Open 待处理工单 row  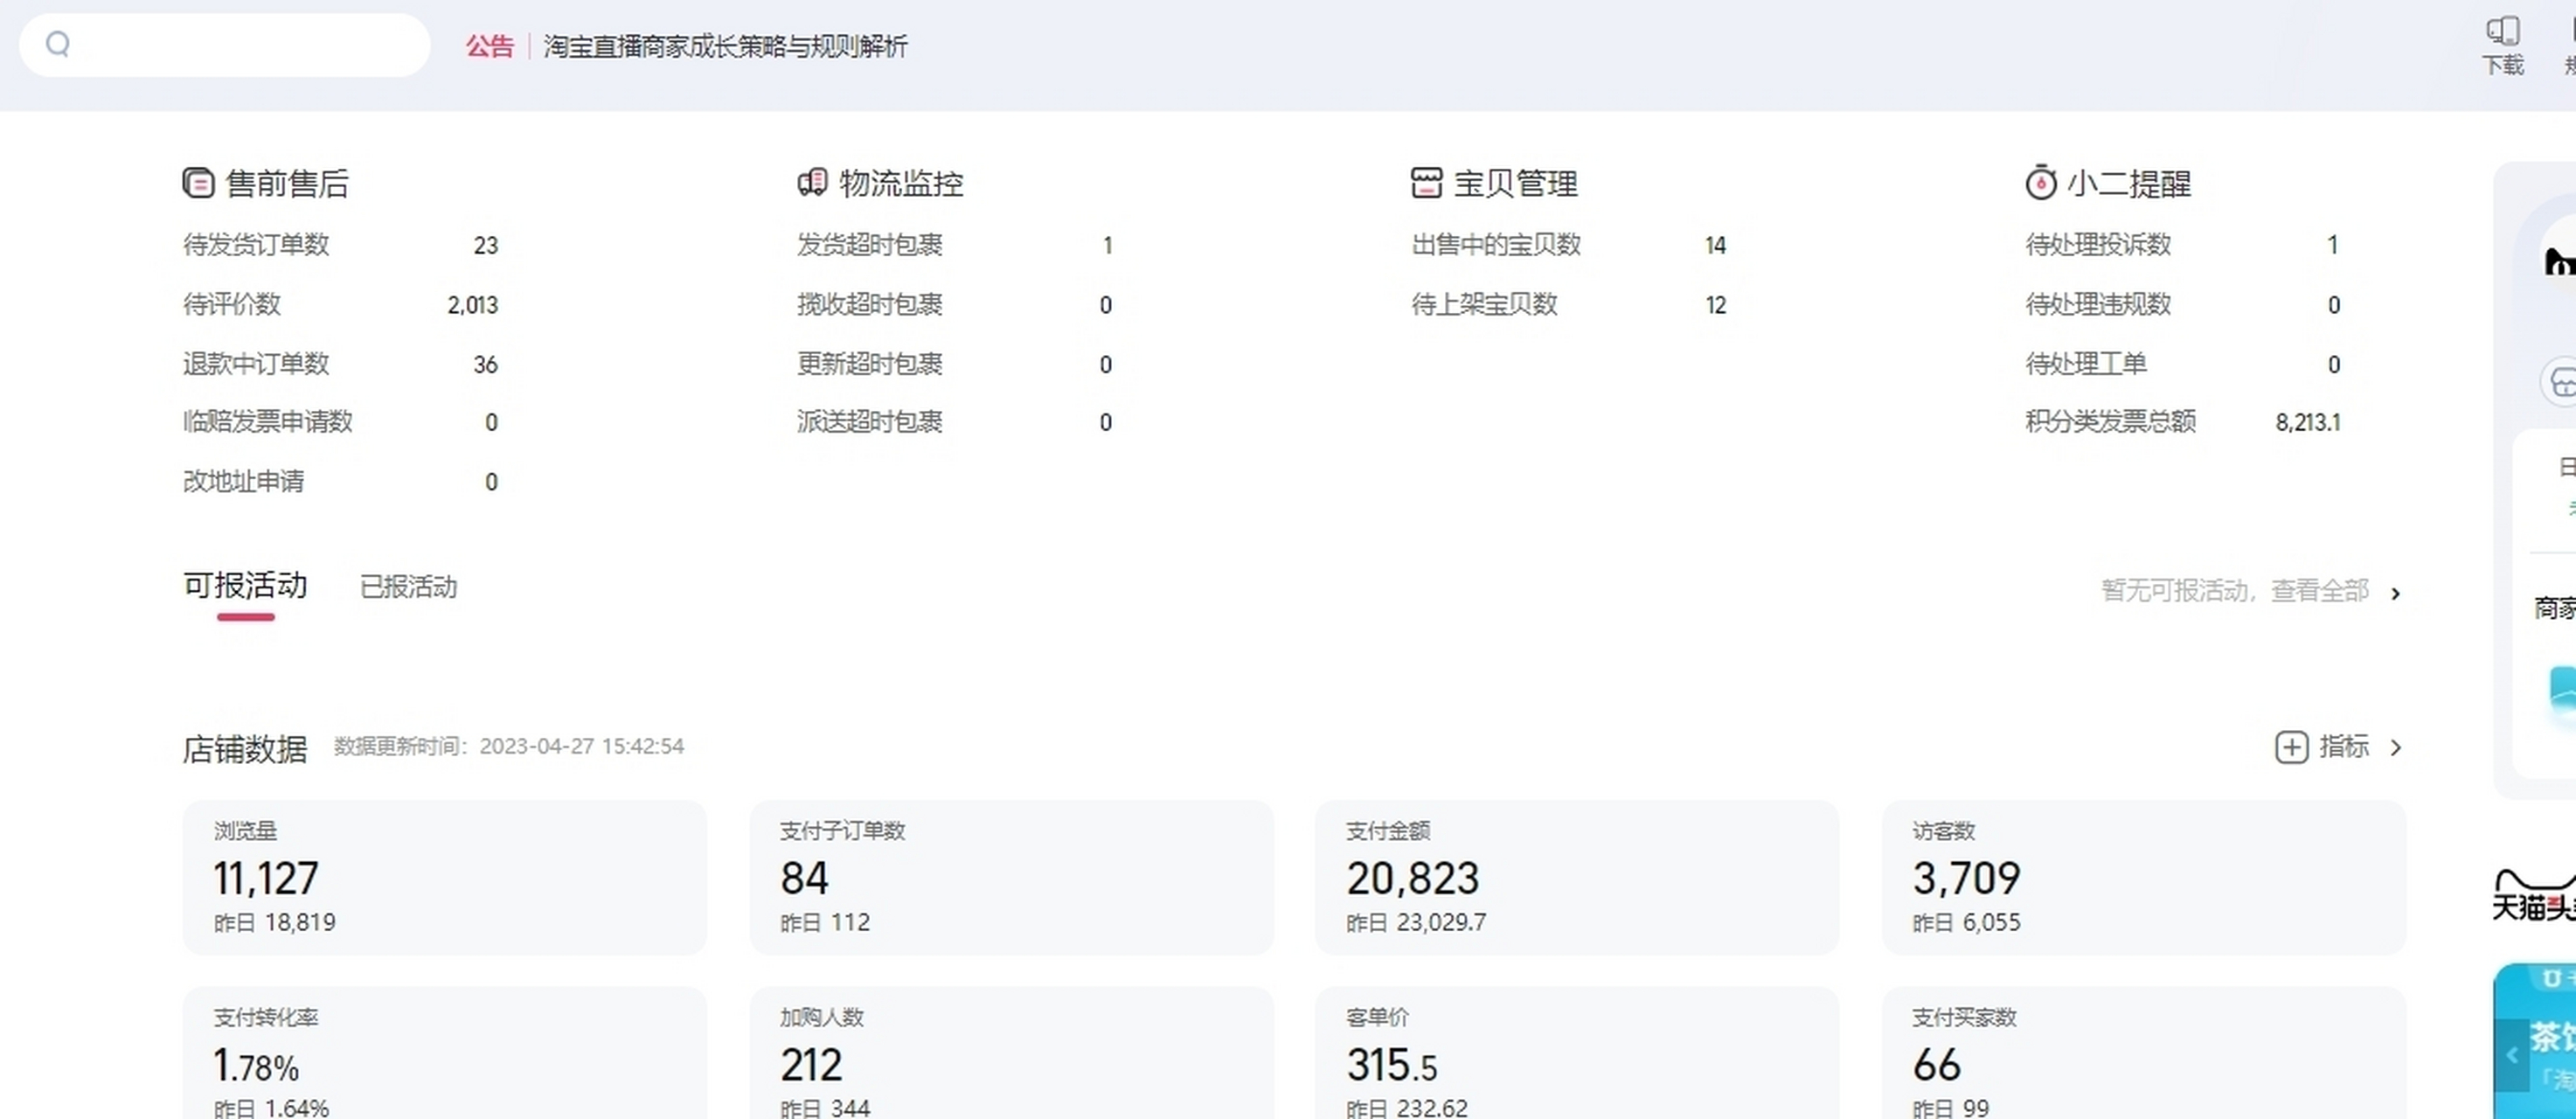pyautogui.click(x=2183, y=365)
